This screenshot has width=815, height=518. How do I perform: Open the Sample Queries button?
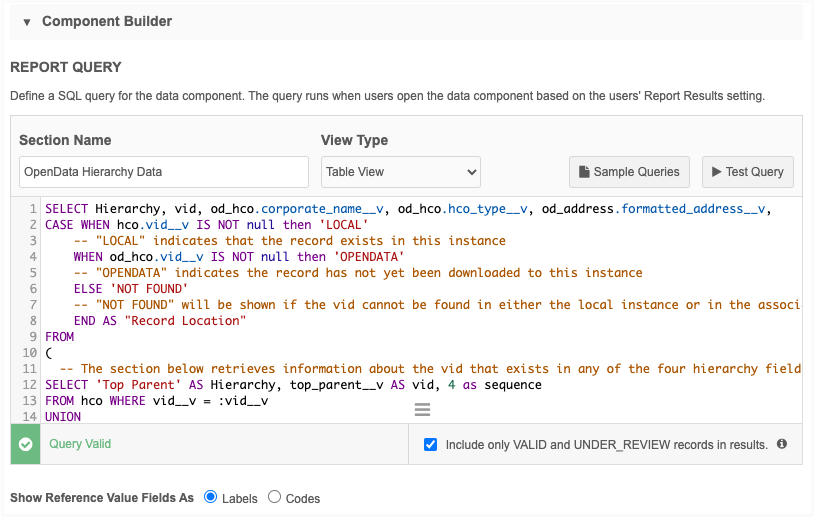pos(630,172)
